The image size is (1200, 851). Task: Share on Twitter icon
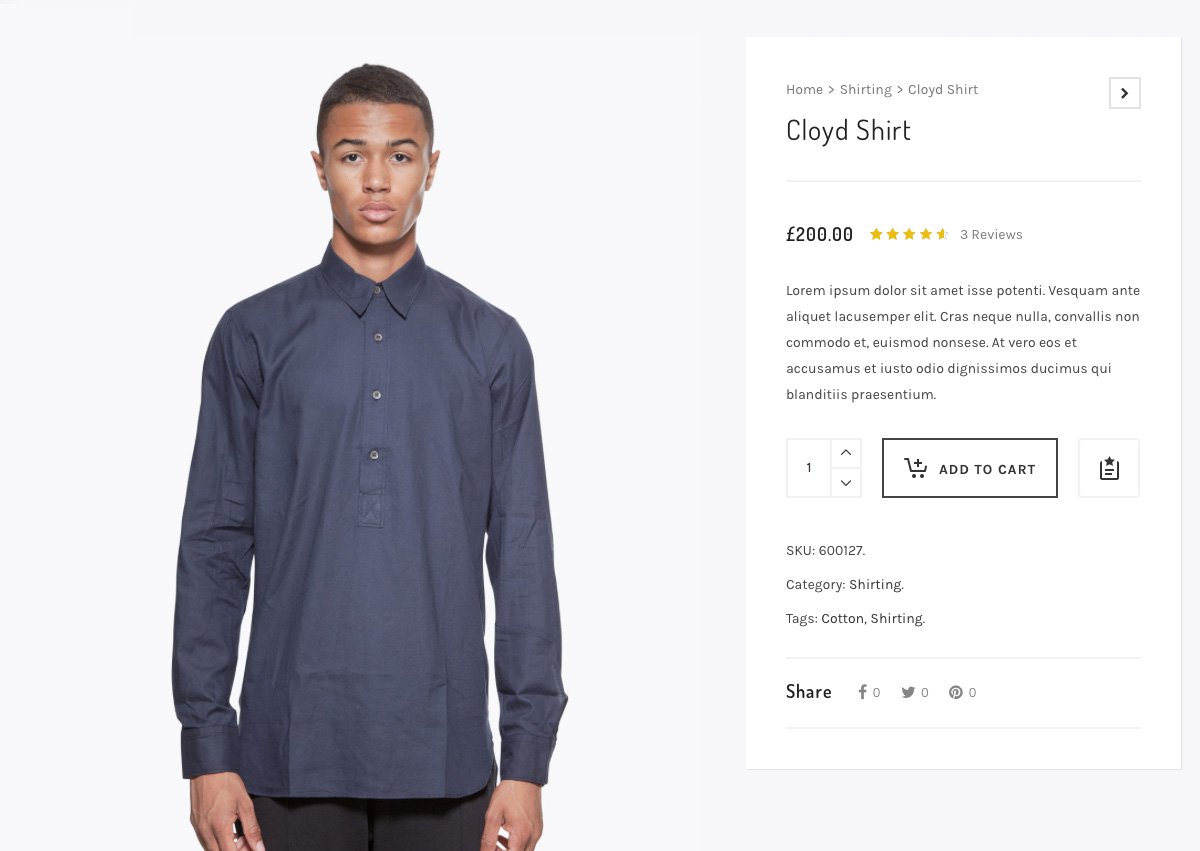[x=908, y=692]
